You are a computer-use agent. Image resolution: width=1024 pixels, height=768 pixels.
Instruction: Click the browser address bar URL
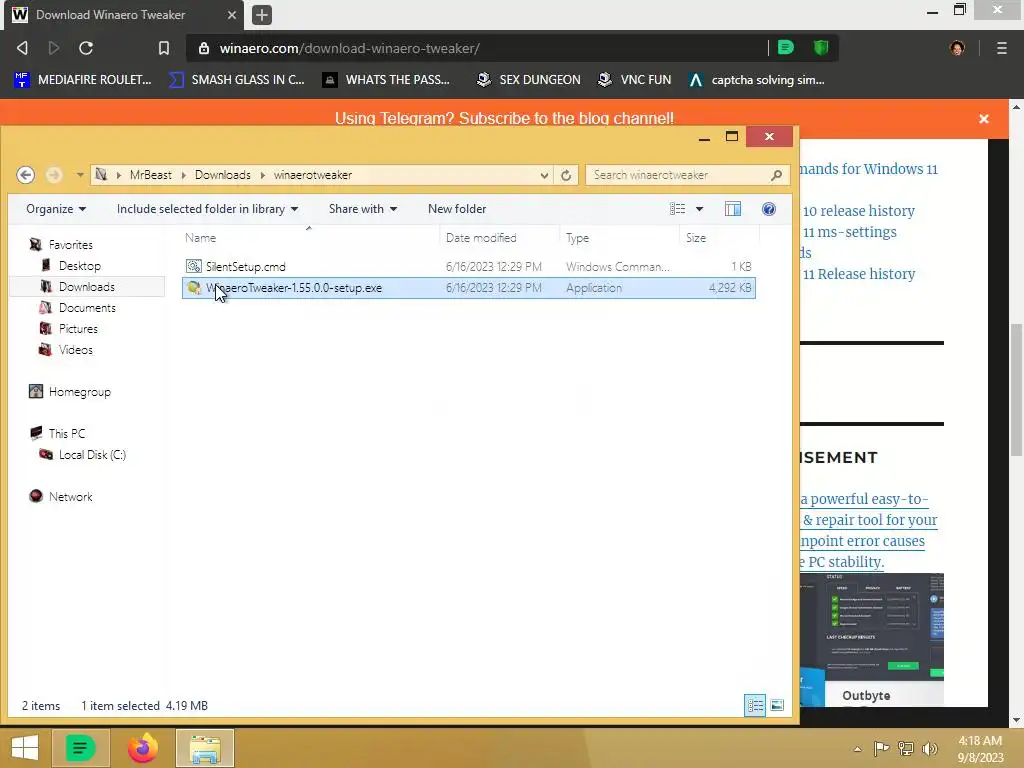[350, 48]
